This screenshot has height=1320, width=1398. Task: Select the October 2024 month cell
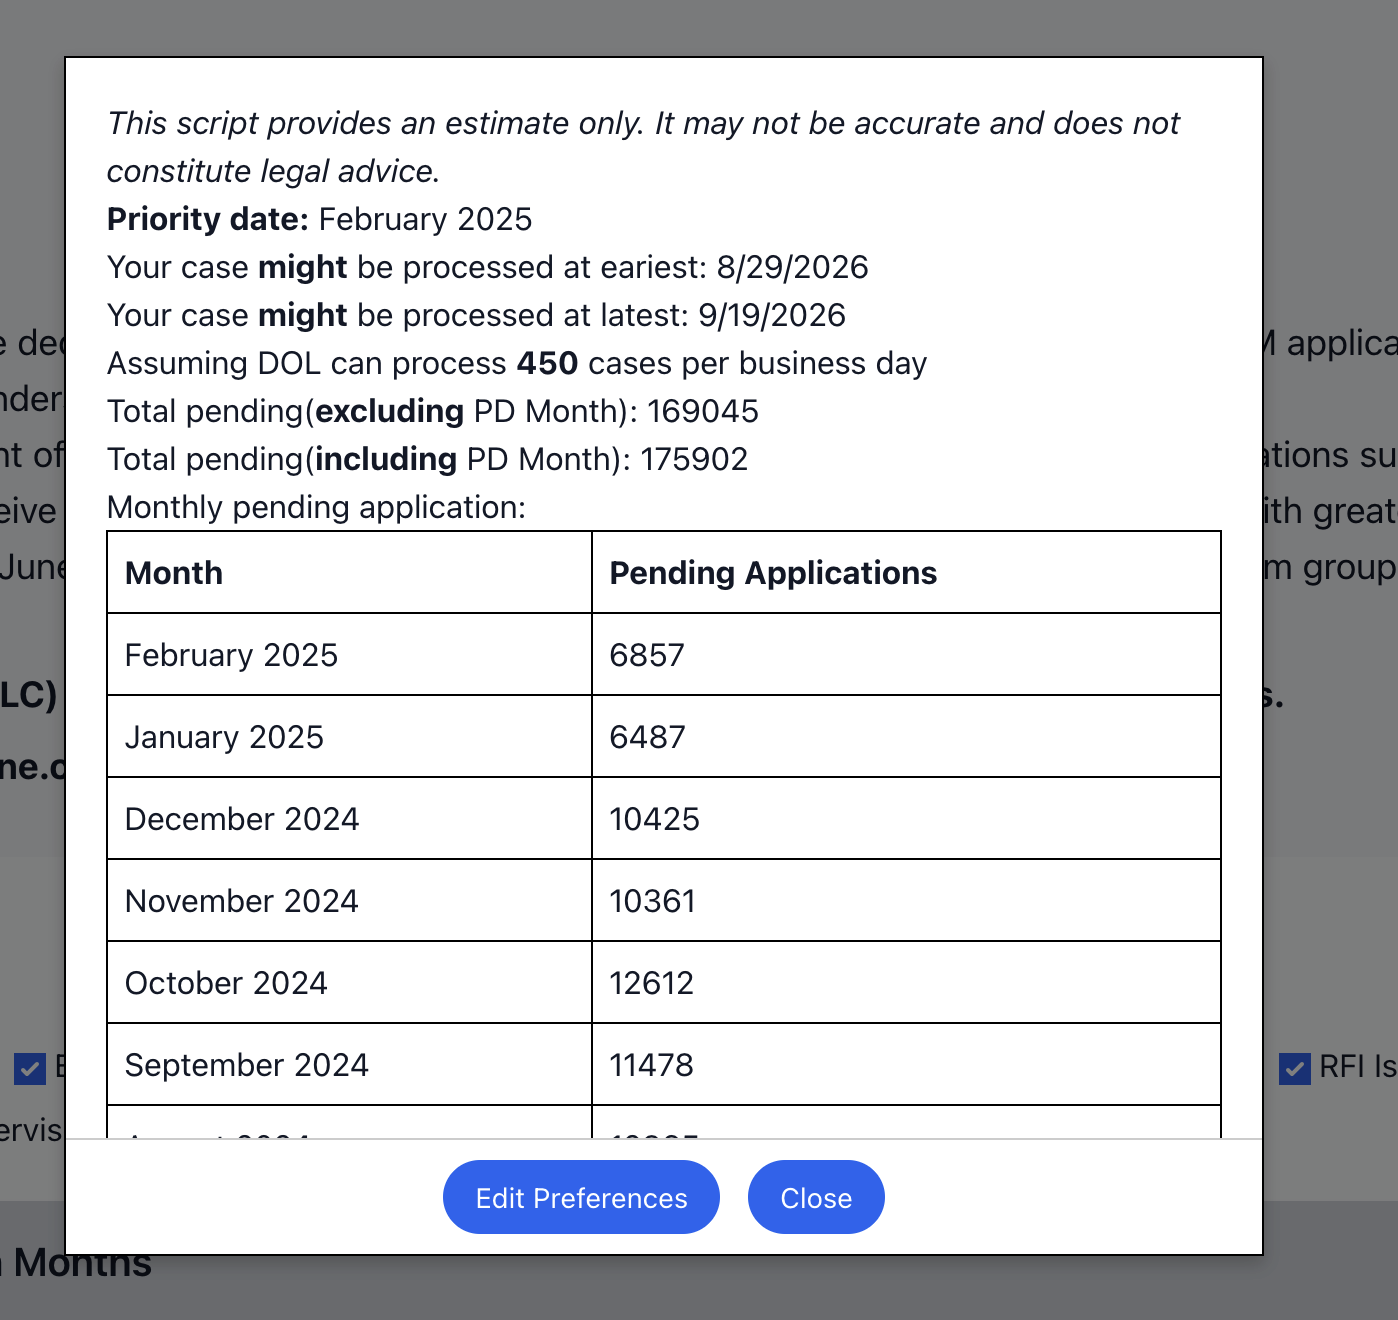tap(226, 983)
